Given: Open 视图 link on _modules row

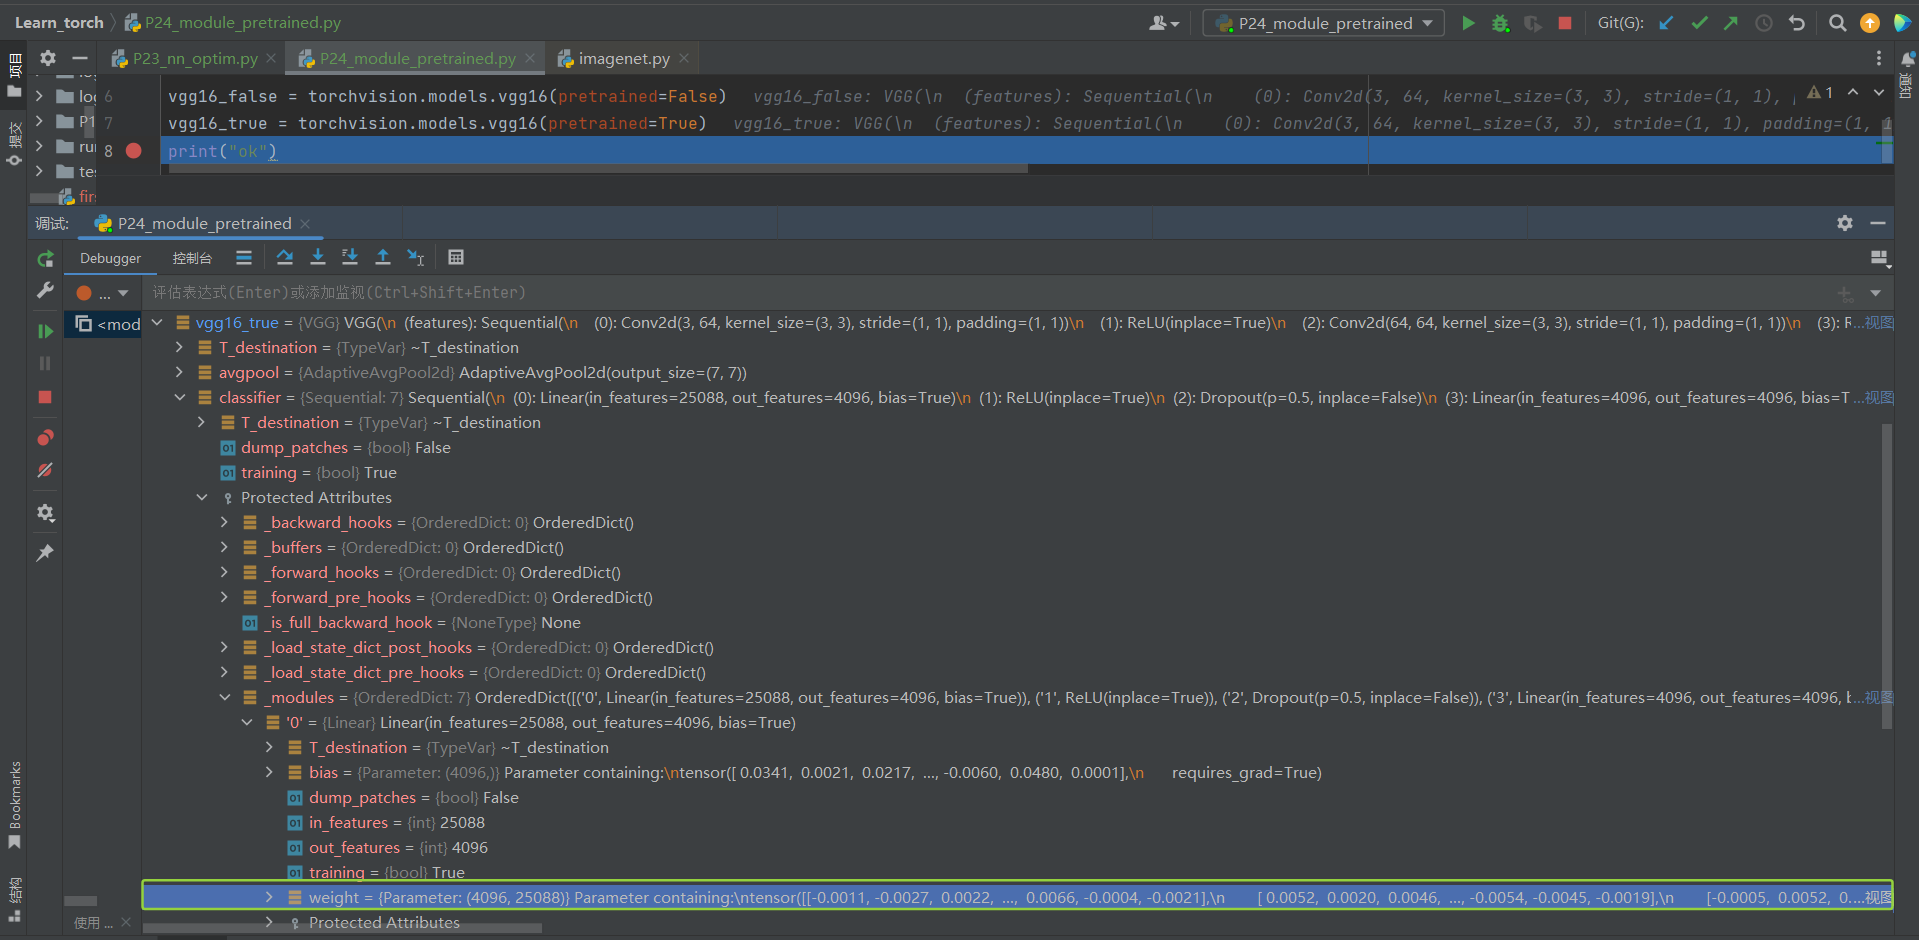Looking at the screenshot, I should click(1879, 698).
